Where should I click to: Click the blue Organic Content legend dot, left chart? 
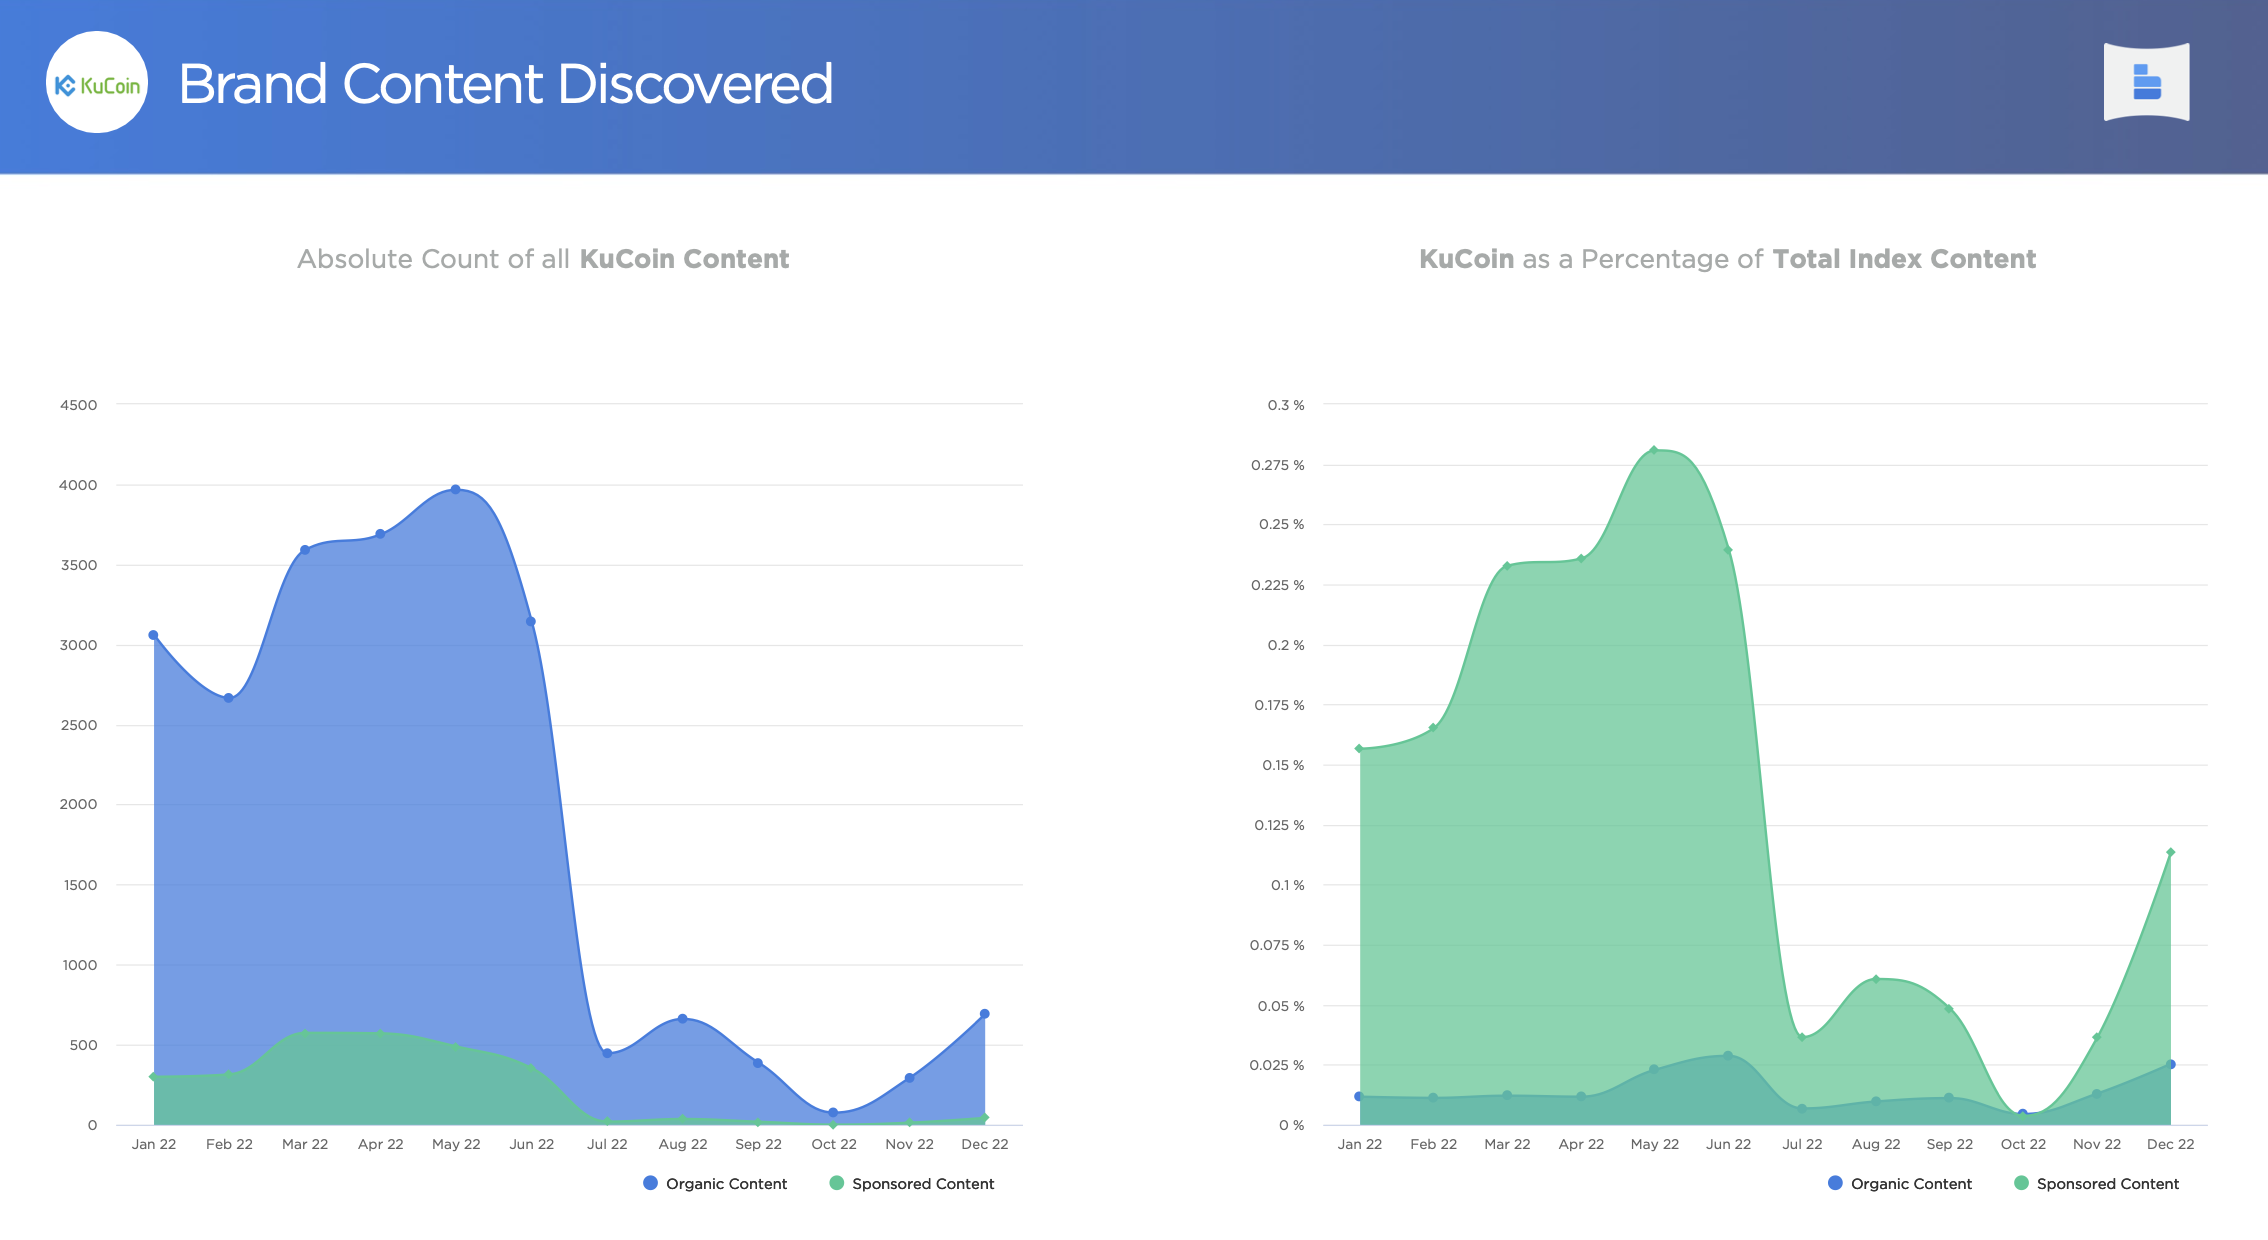[x=650, y=1183]
